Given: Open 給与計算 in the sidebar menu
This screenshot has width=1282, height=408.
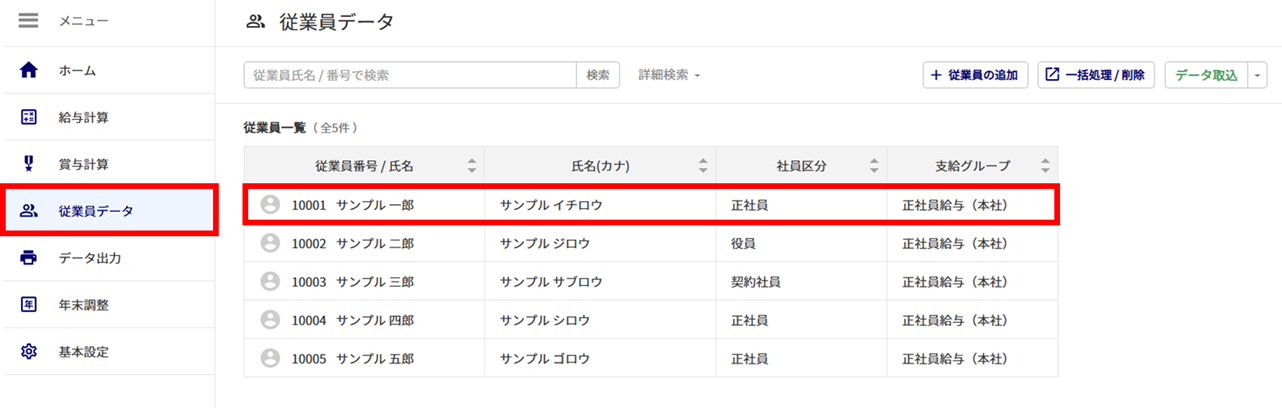Looking at the screenshot, I should pyautogui.click(x=84, y=117).
